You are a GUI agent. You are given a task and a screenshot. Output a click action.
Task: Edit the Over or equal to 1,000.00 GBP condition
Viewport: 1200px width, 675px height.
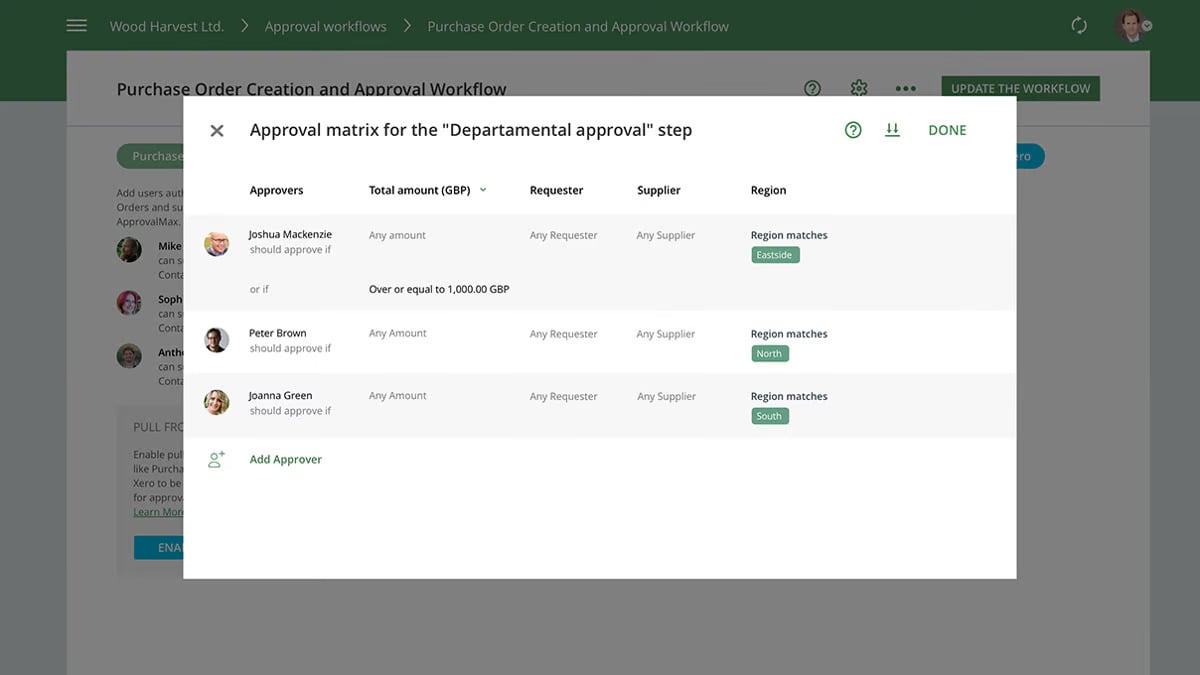coord(439,289)
